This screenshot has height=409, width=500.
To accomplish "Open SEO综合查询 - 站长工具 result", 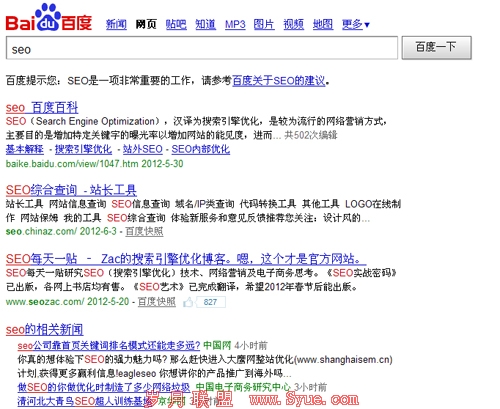I will click(x=71, y=190).
